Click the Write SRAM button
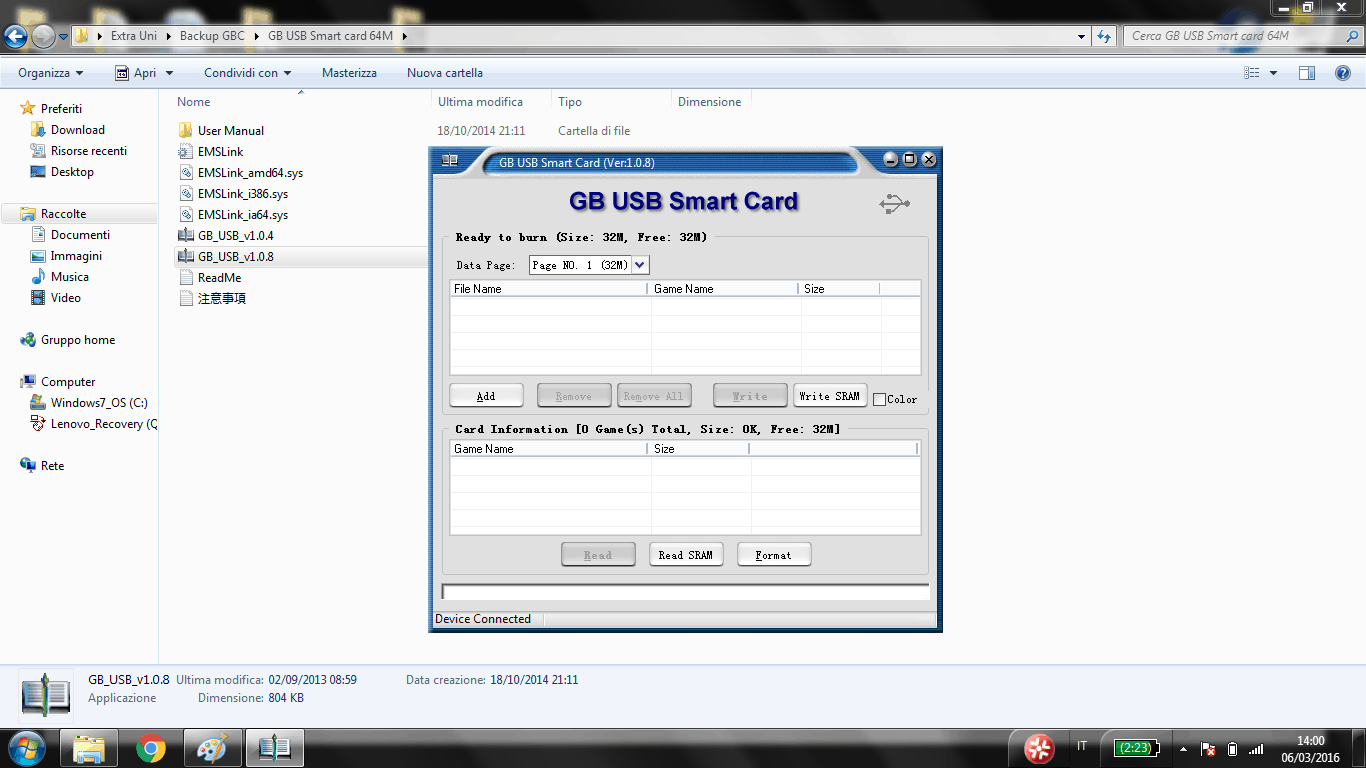 pos(829,396)
